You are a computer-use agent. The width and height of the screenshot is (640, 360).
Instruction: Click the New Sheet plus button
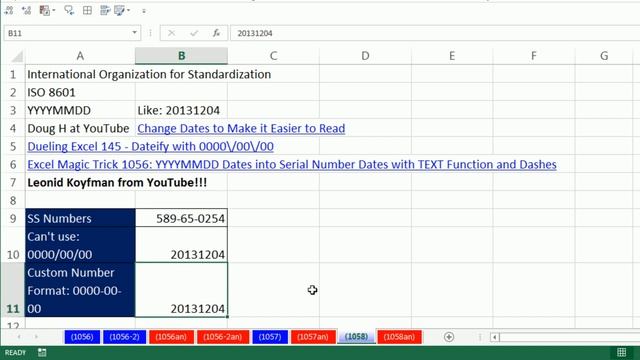coord(449,337)
